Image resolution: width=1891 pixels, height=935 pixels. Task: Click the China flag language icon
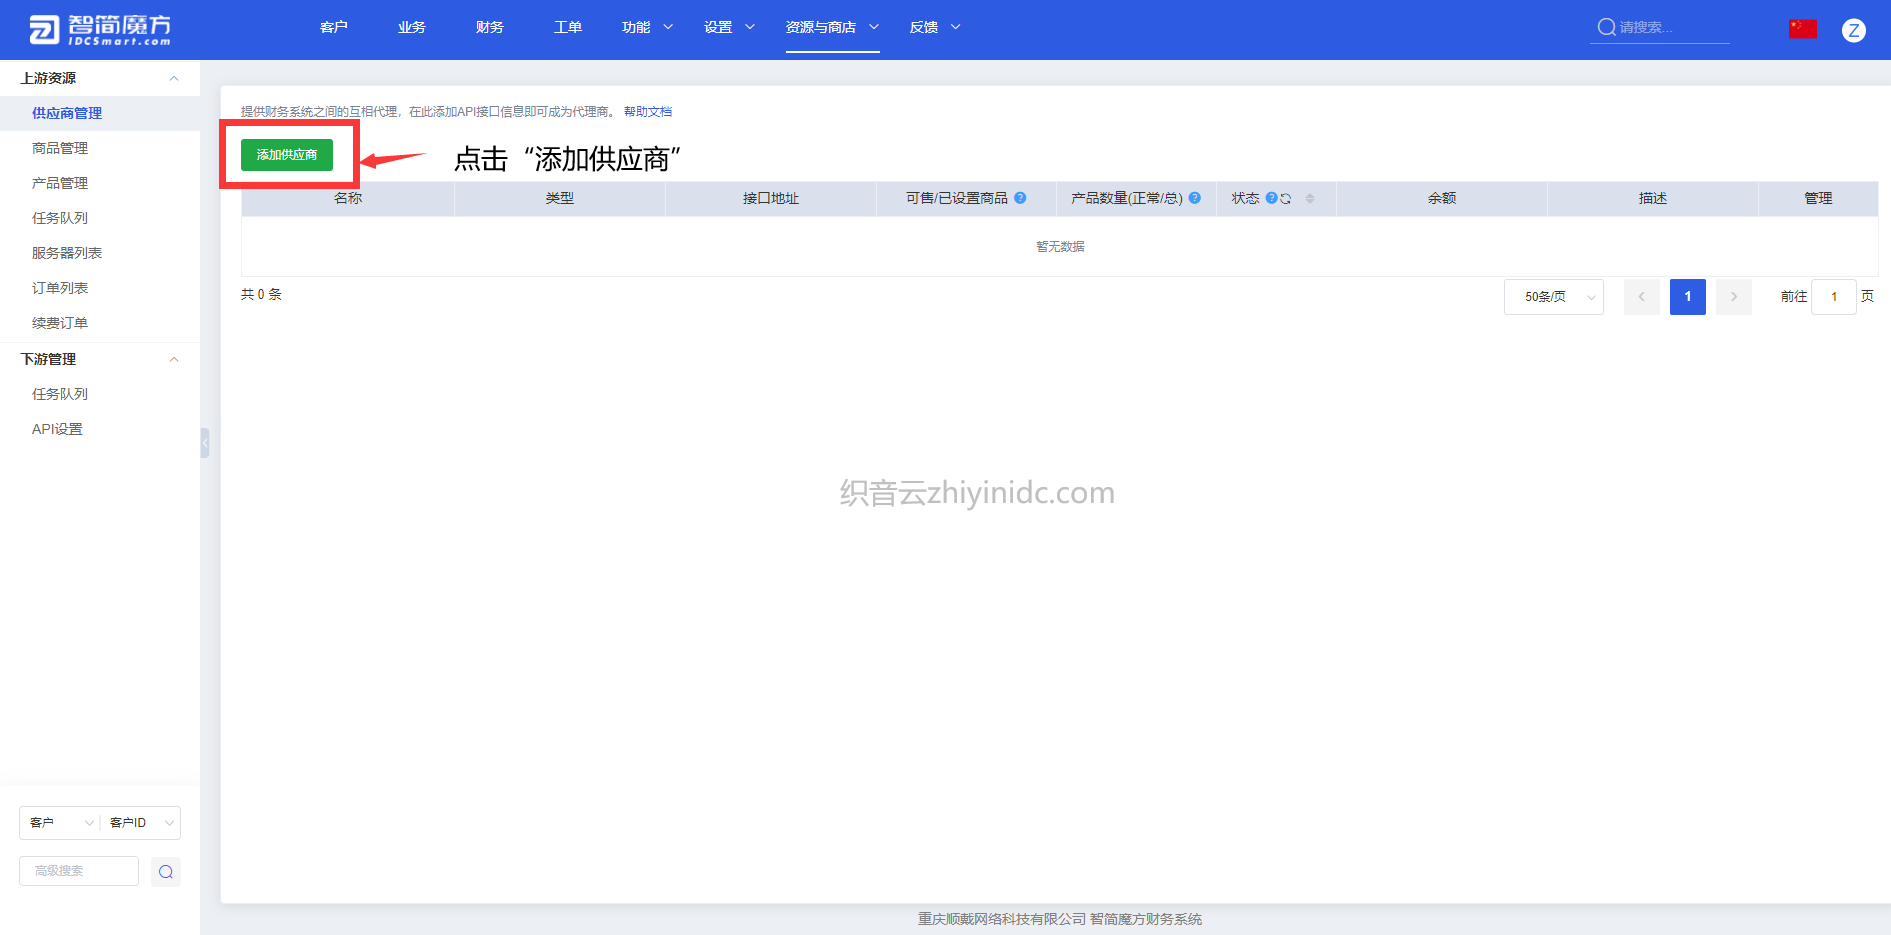[x=1802, y=29]
